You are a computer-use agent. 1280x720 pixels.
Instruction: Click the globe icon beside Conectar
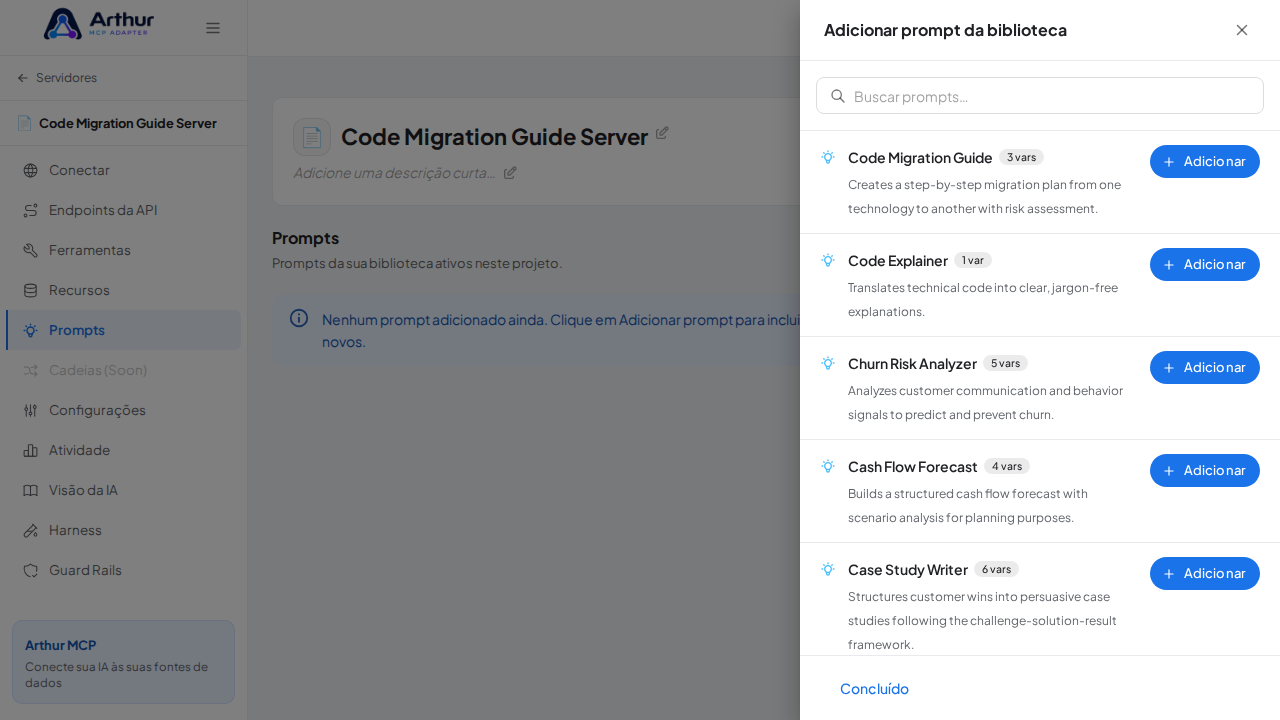(30, 170)
